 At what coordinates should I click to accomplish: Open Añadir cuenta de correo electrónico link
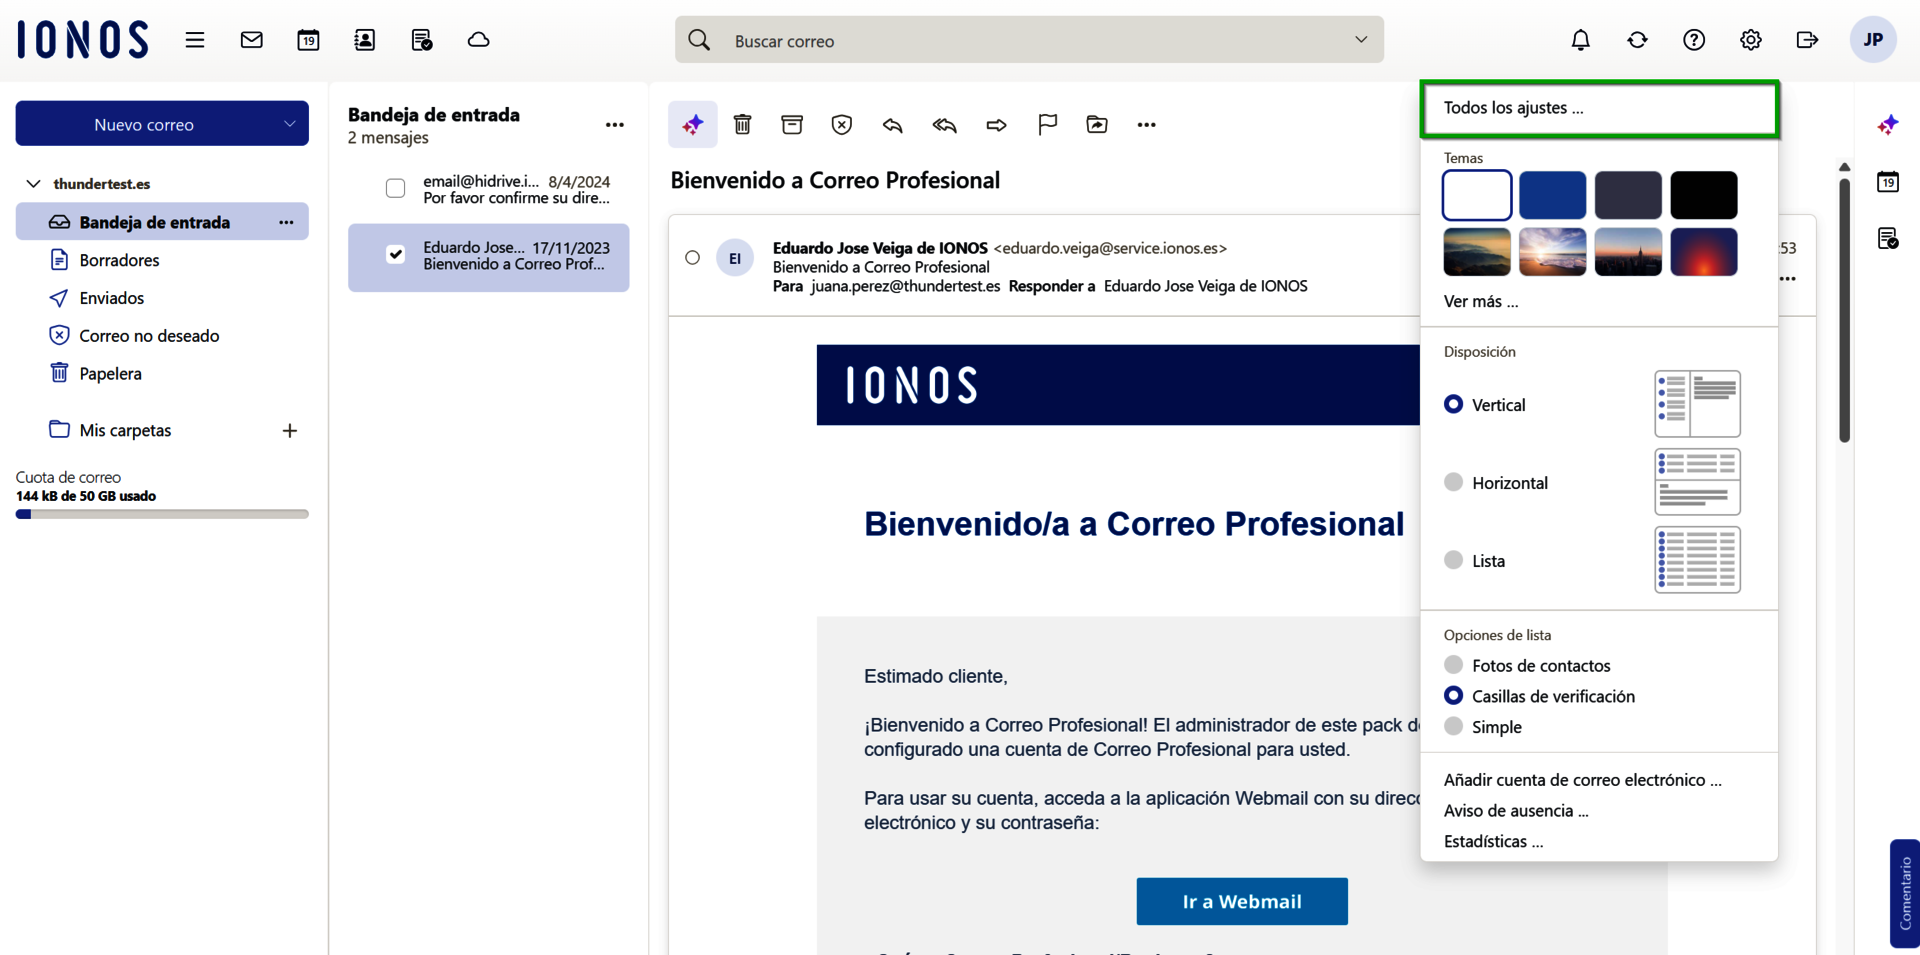pos(1582,779)
